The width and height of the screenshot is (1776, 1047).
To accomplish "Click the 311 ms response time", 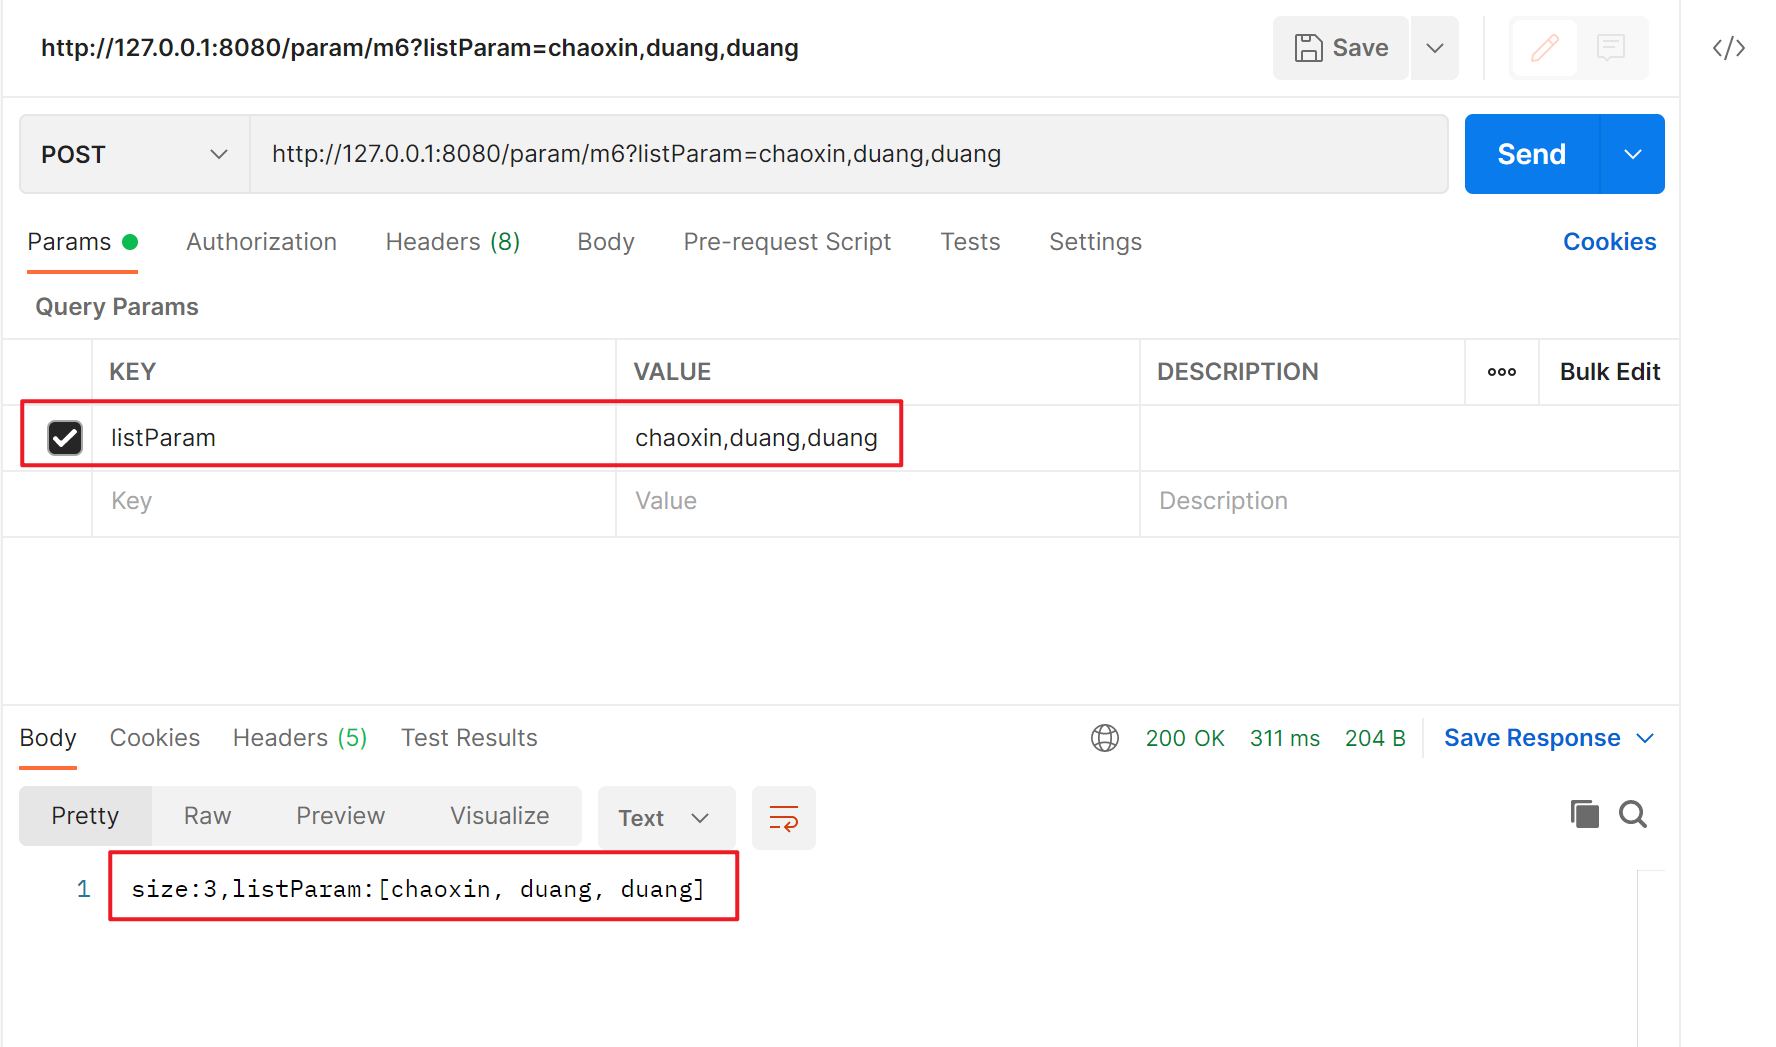I will pos(1285,738).
